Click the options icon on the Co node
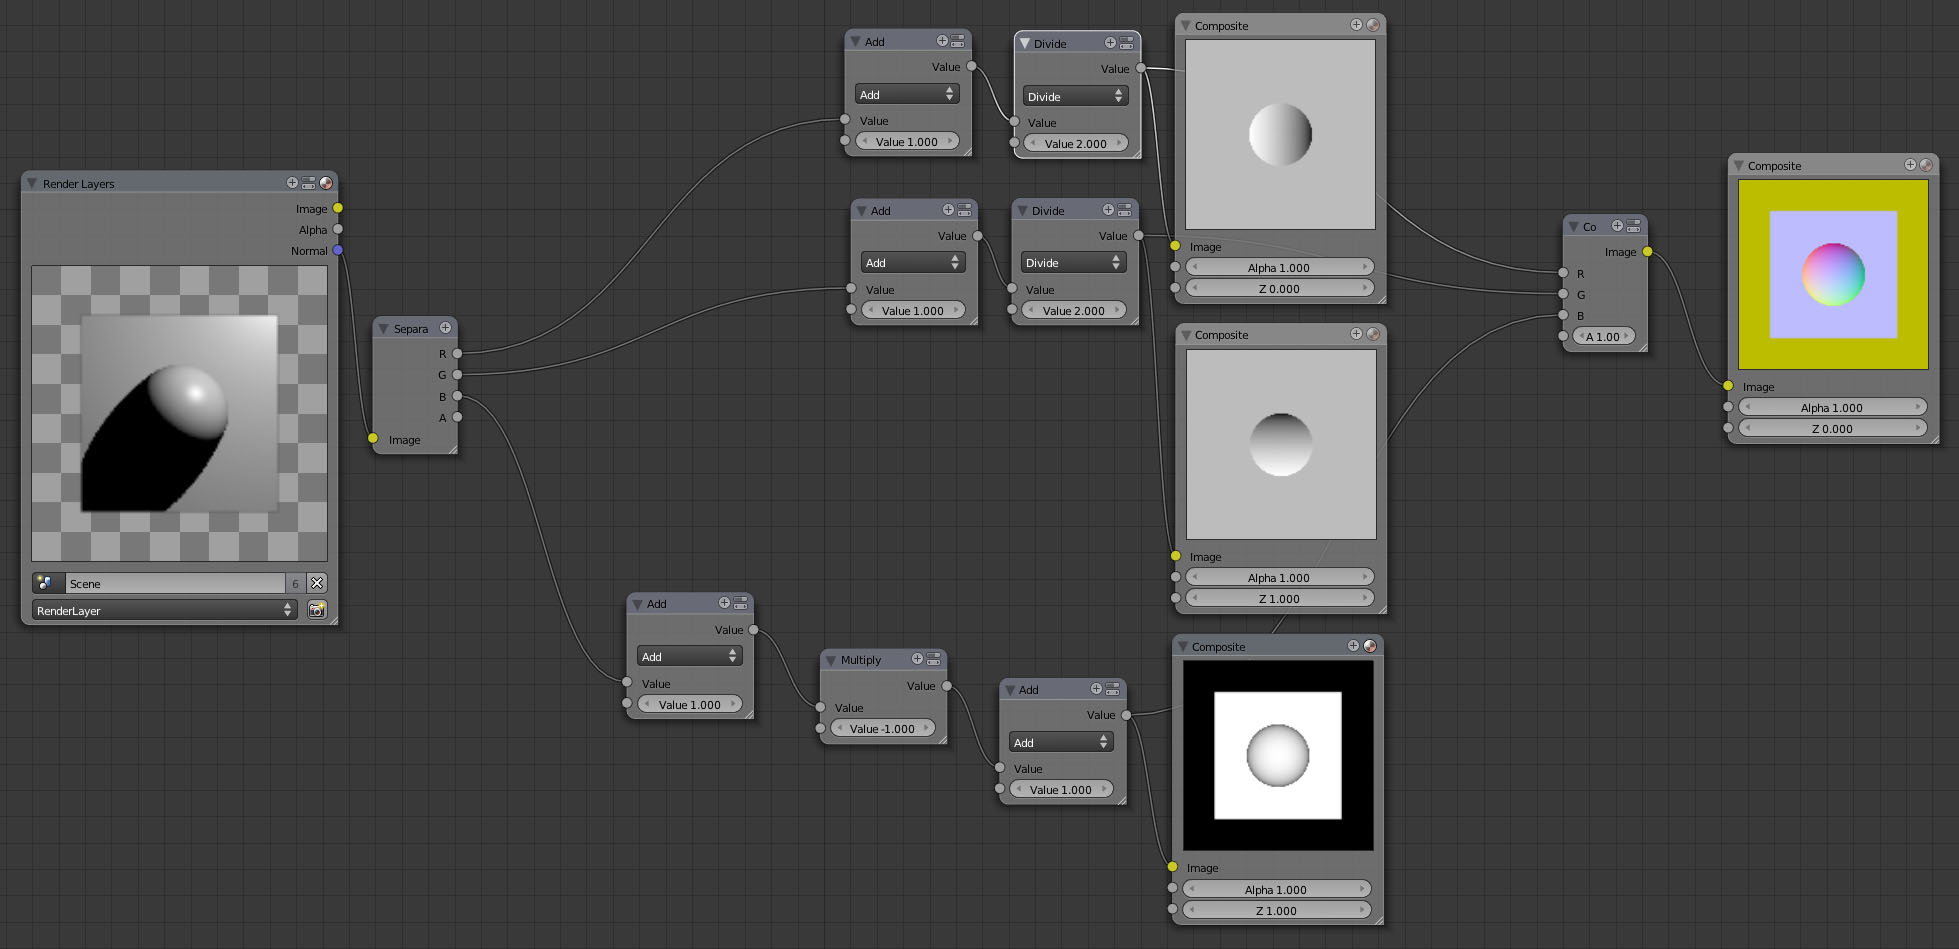Image resolution: width=1959 pixels, height=949 pixels. [x=1633, y=226]
